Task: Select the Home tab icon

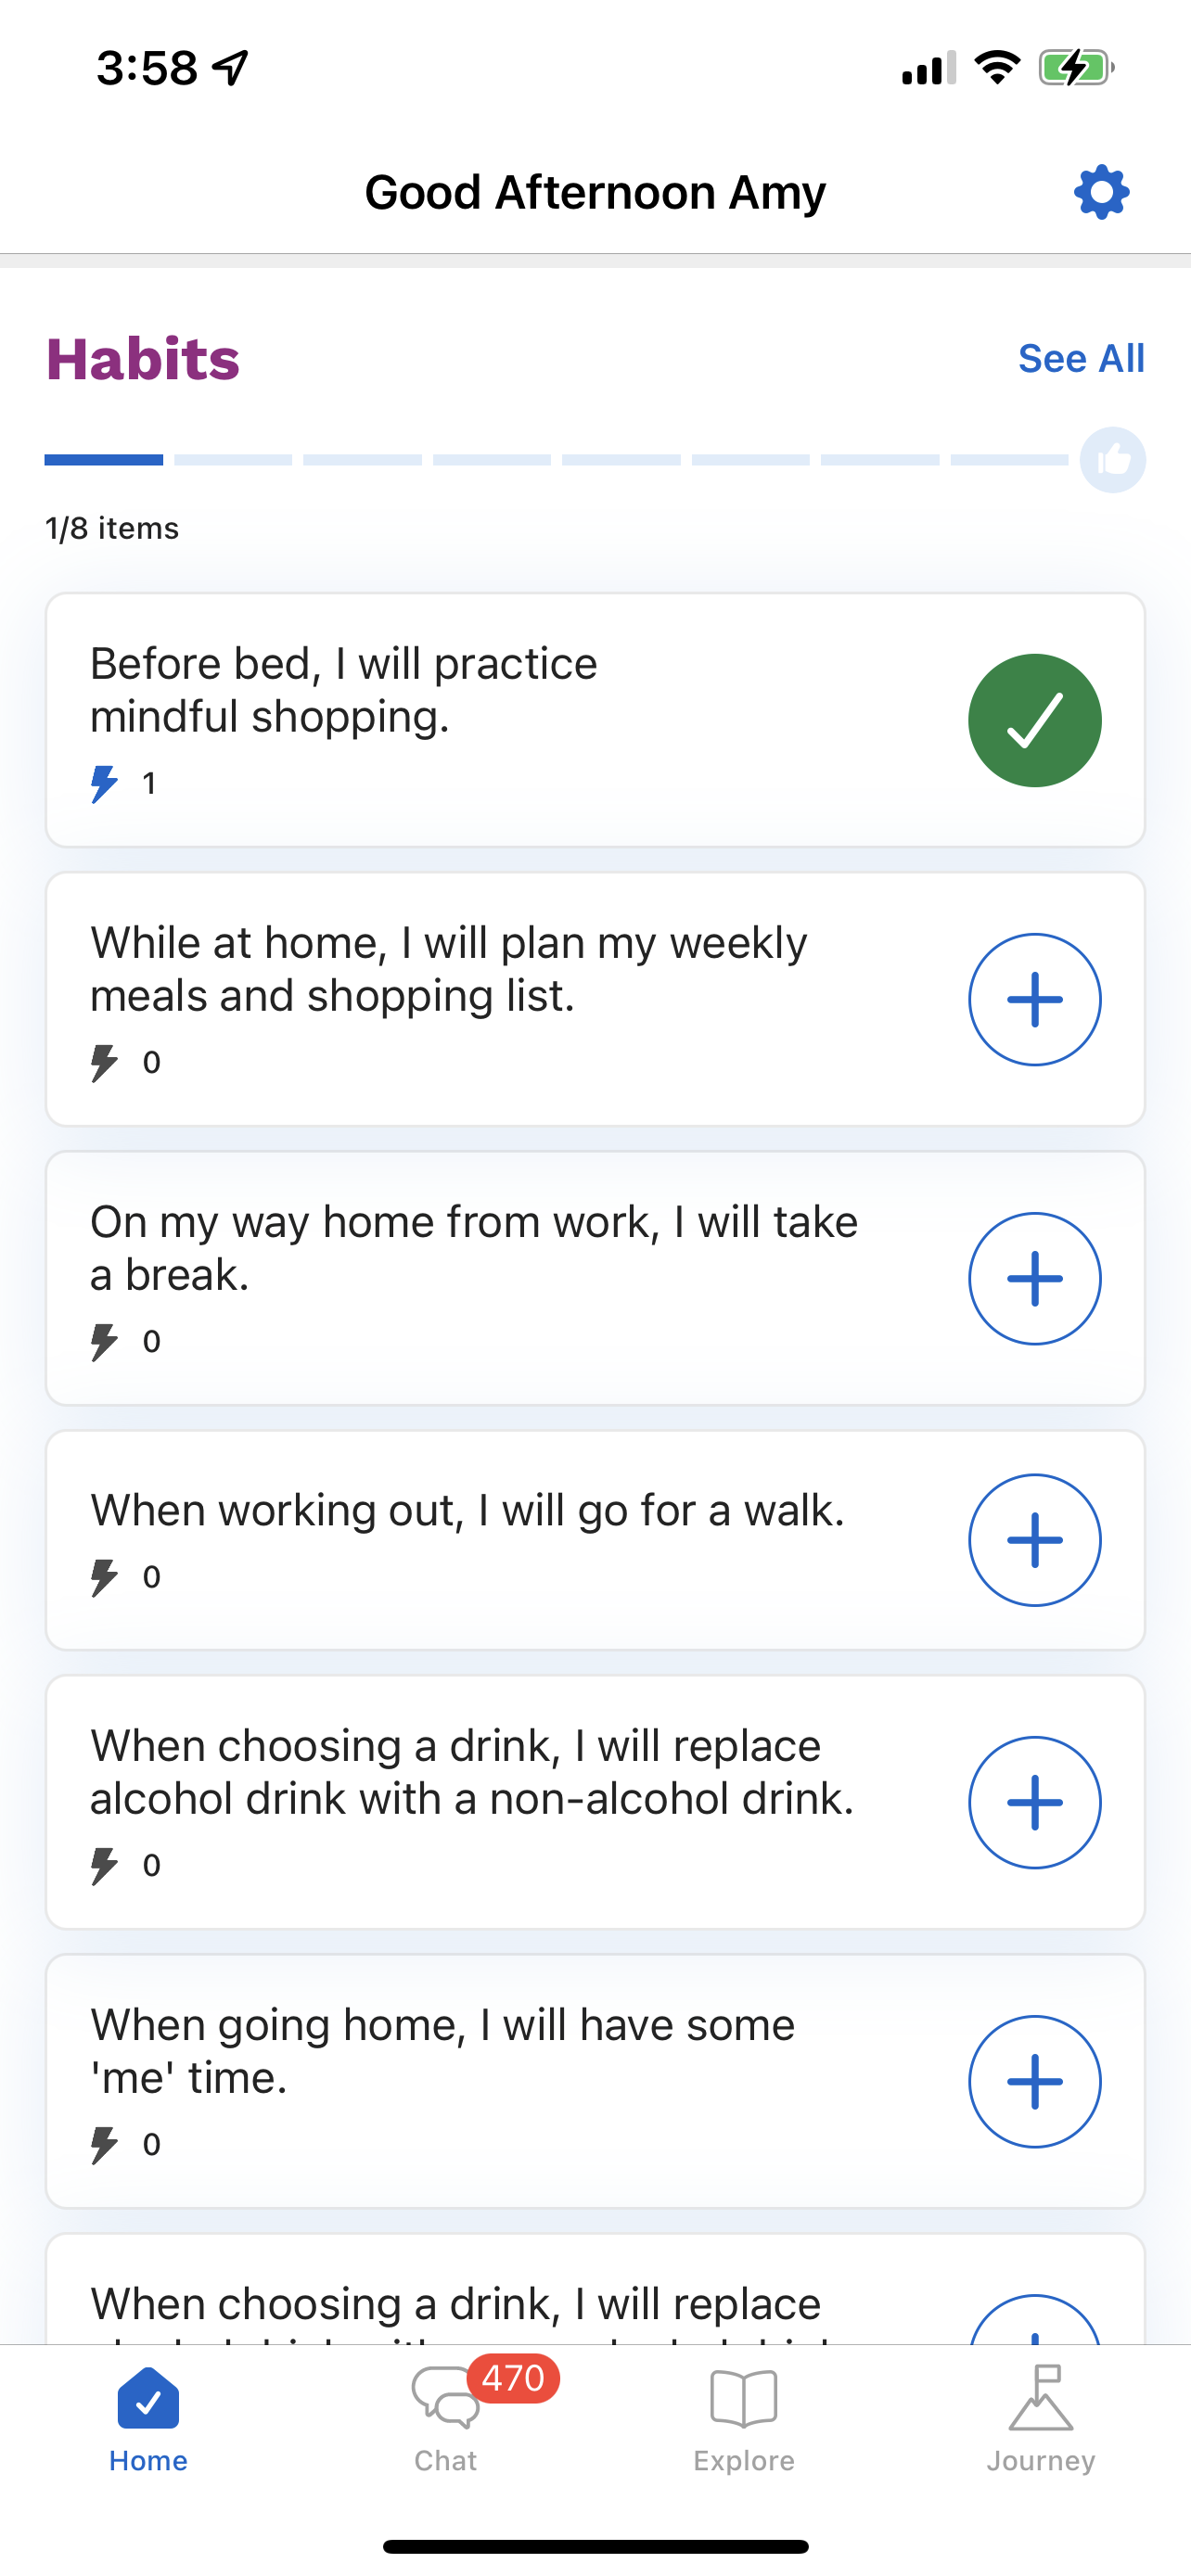Action: (x=148, y=2399)
